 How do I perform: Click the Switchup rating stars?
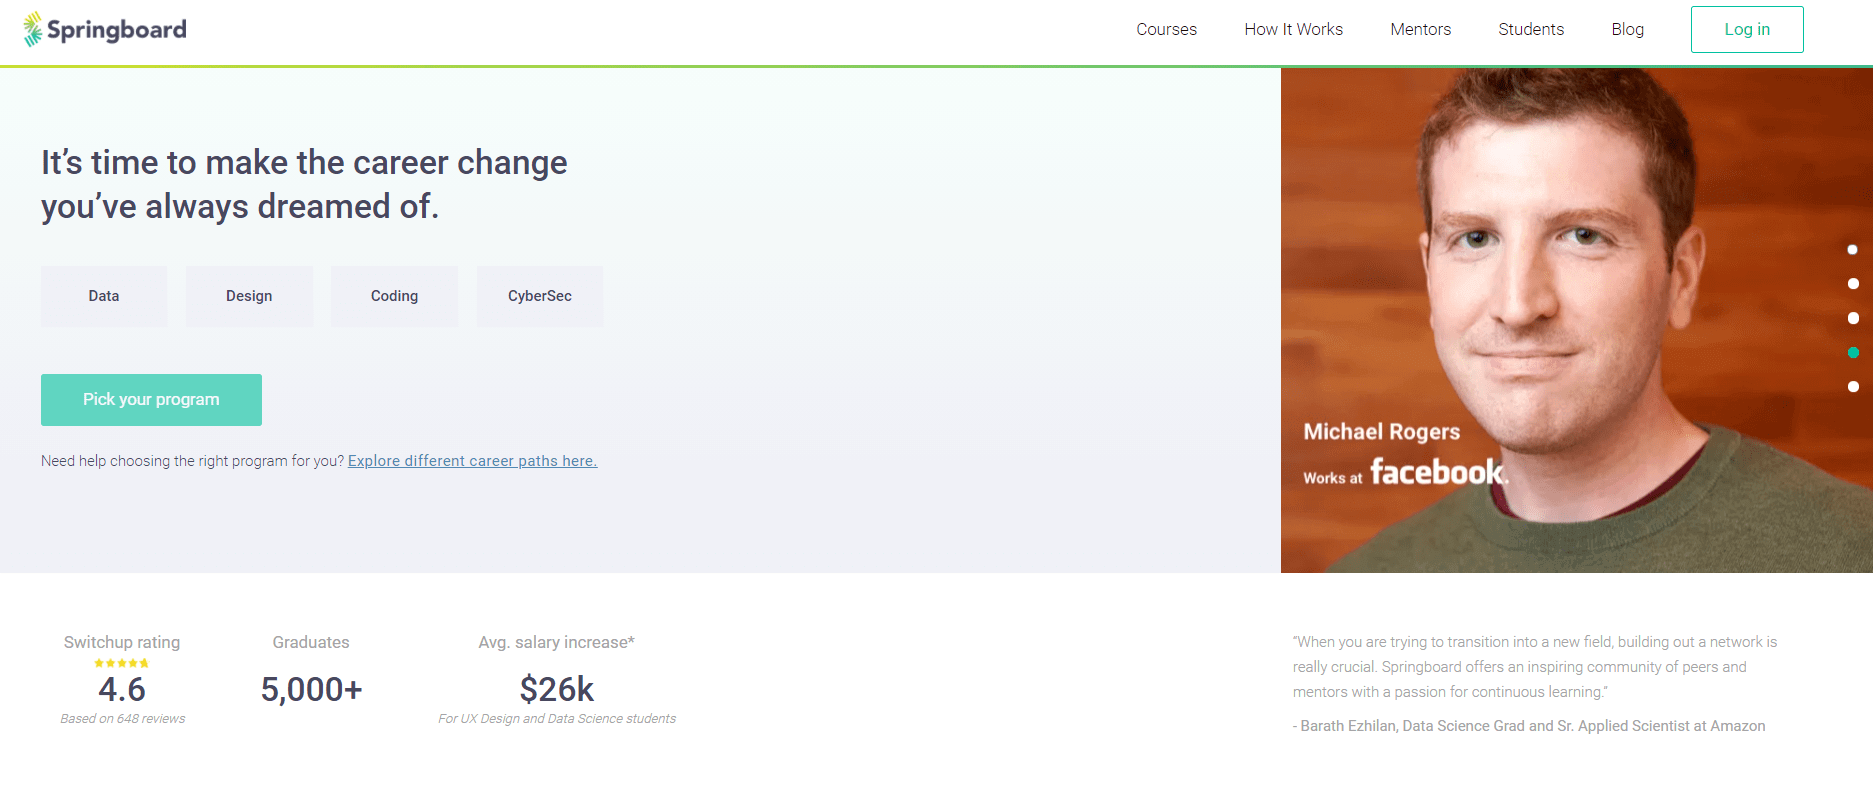[121, 663]
